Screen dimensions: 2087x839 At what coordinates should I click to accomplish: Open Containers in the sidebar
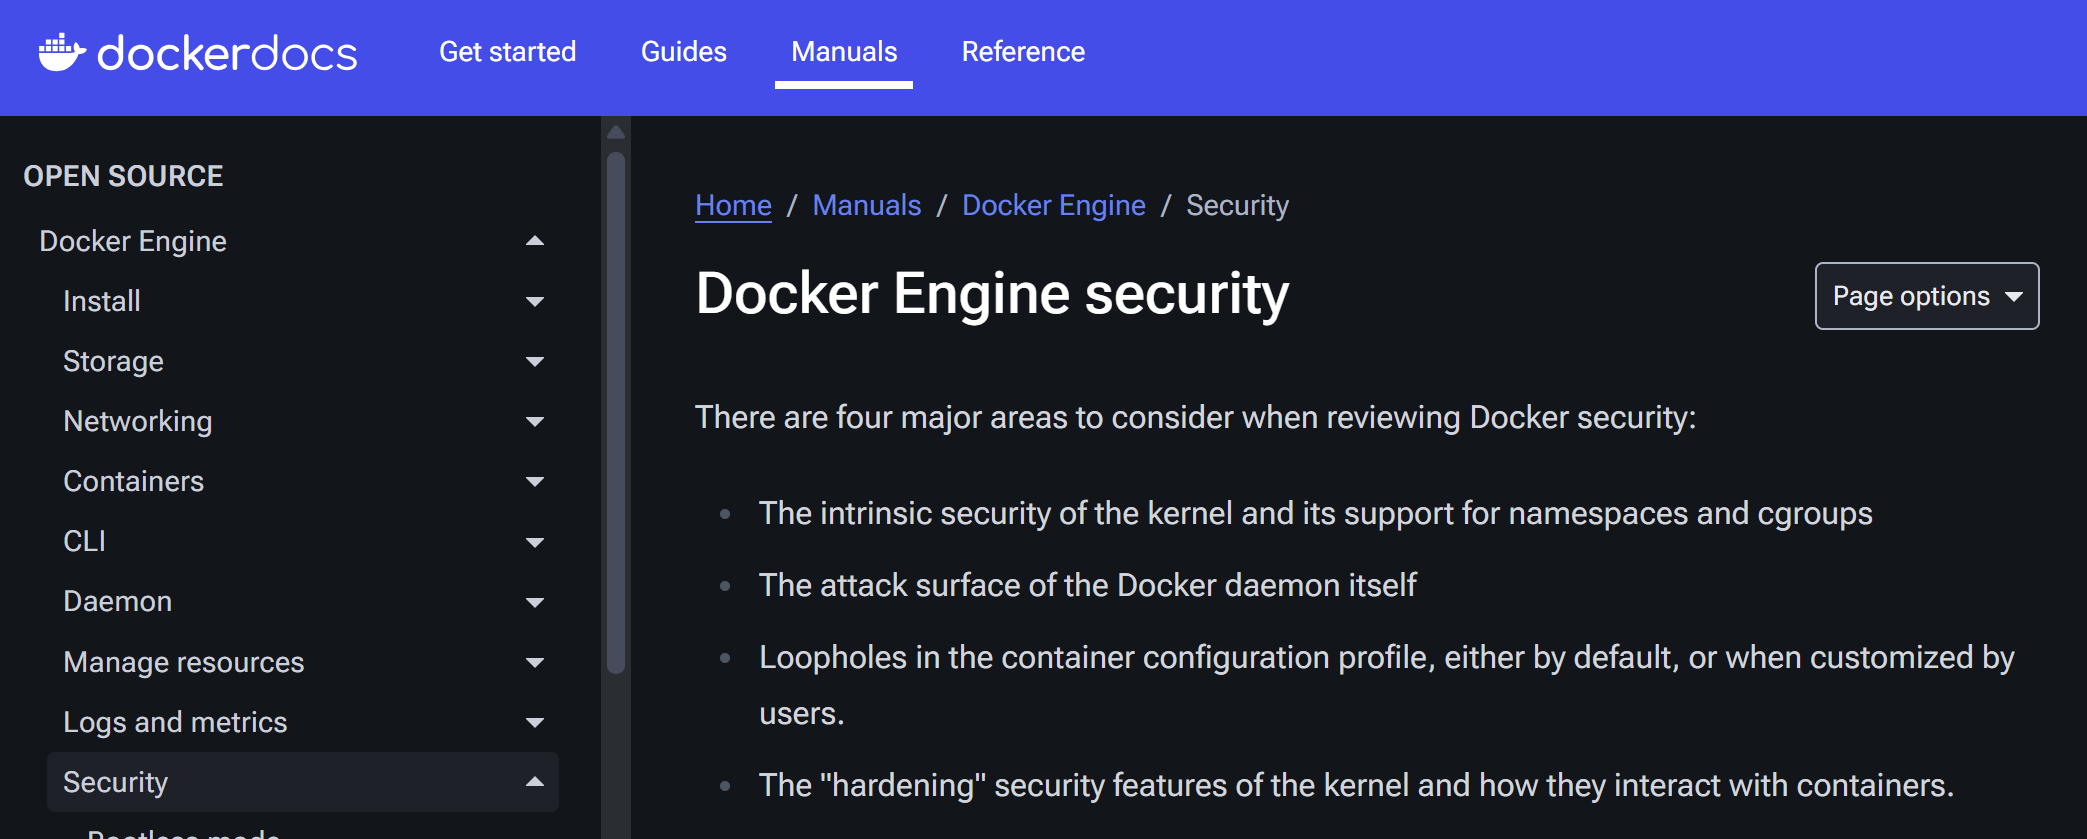tap(133, 481)
